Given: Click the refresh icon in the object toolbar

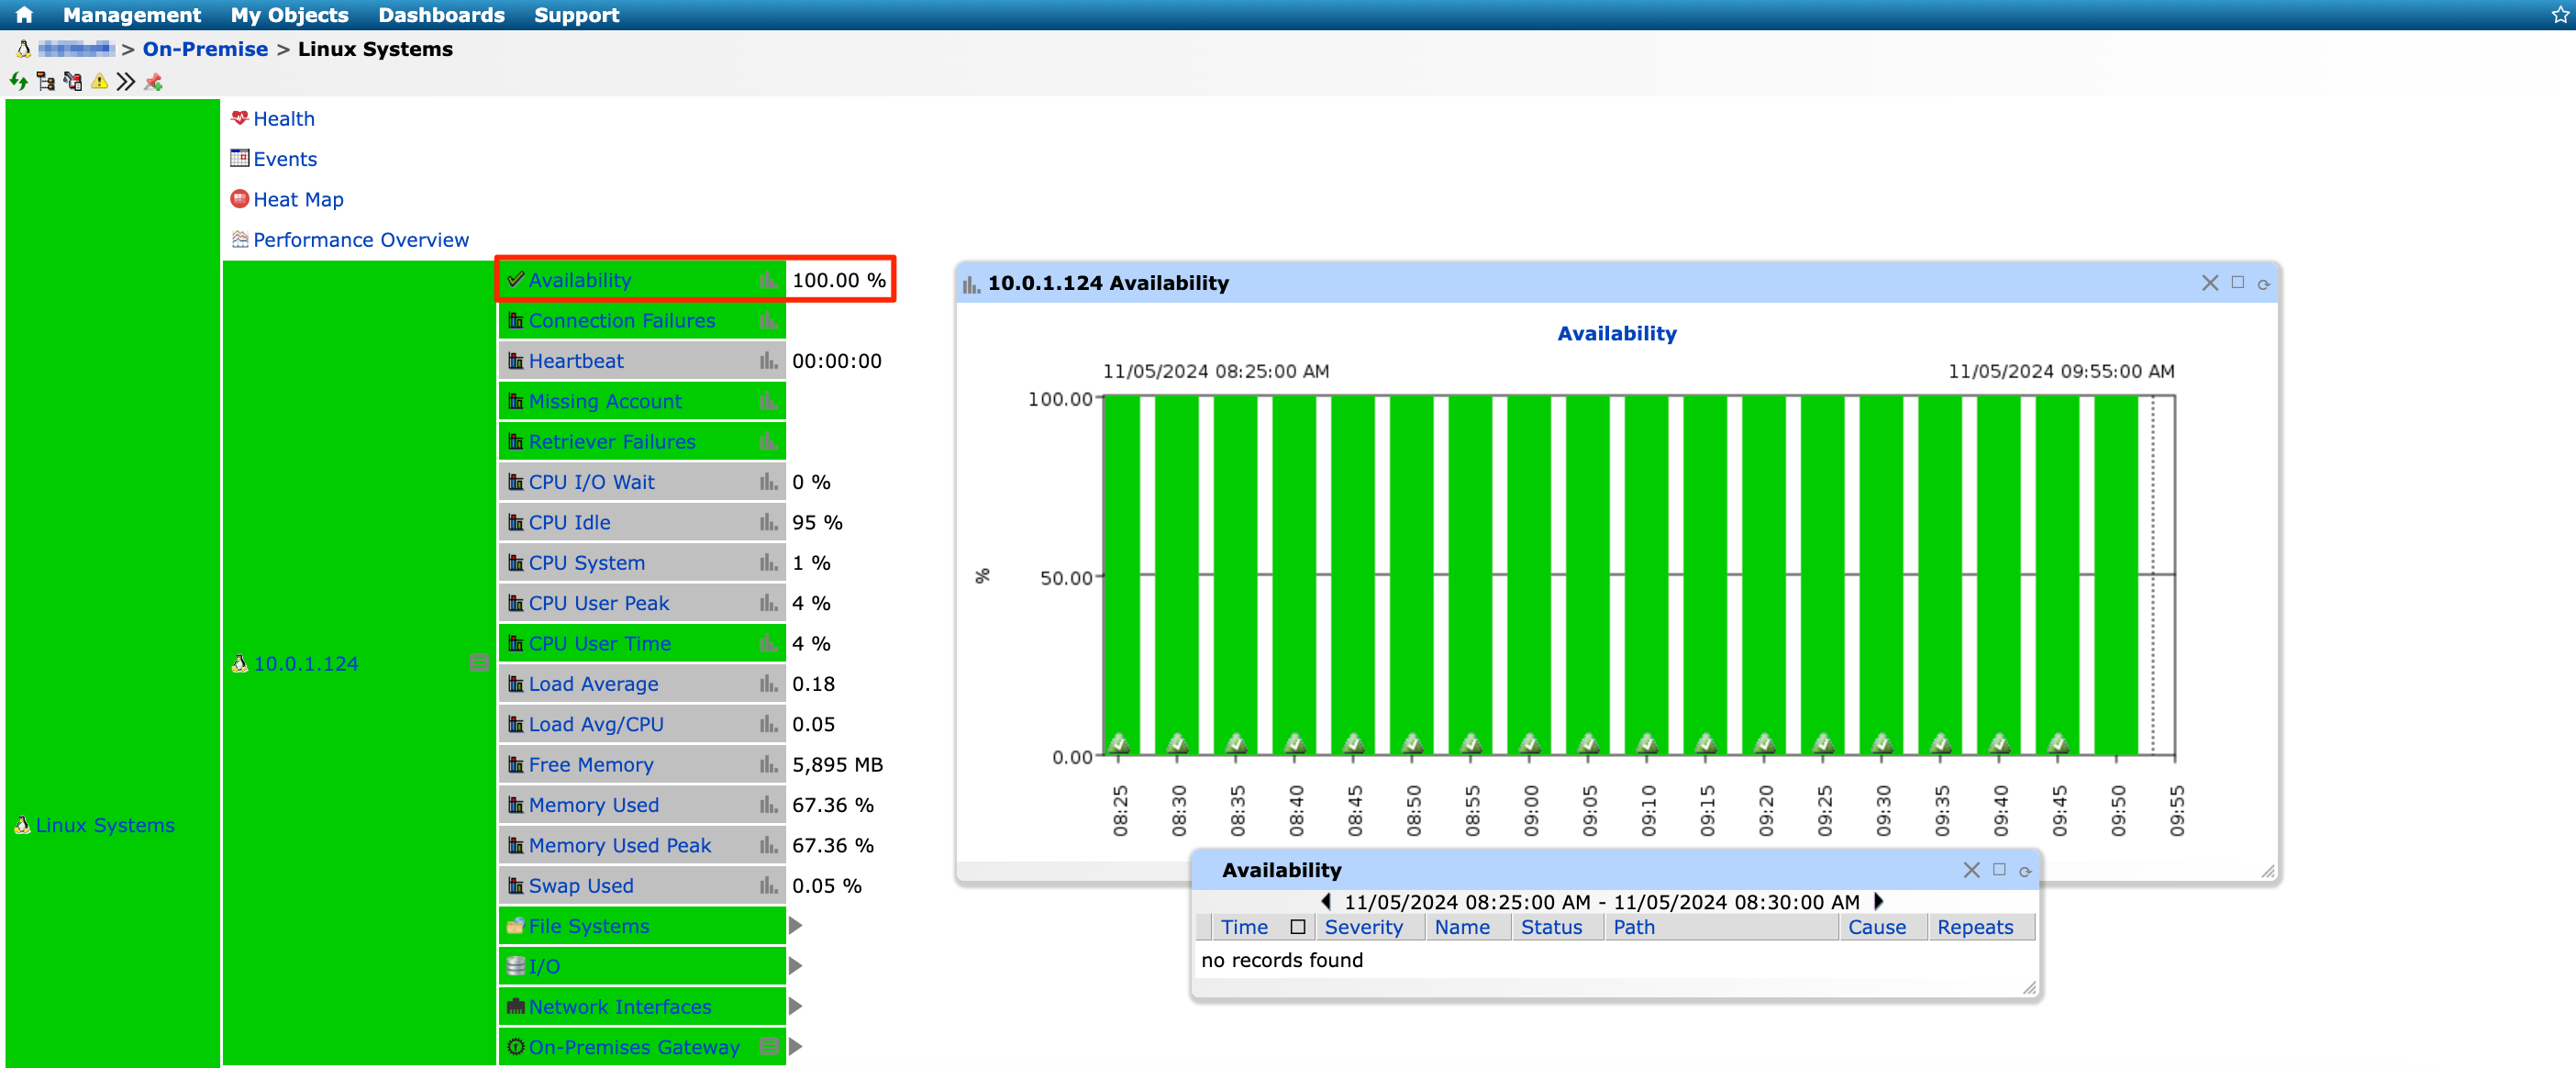Looking at the screenshot, I should point(18,82).
